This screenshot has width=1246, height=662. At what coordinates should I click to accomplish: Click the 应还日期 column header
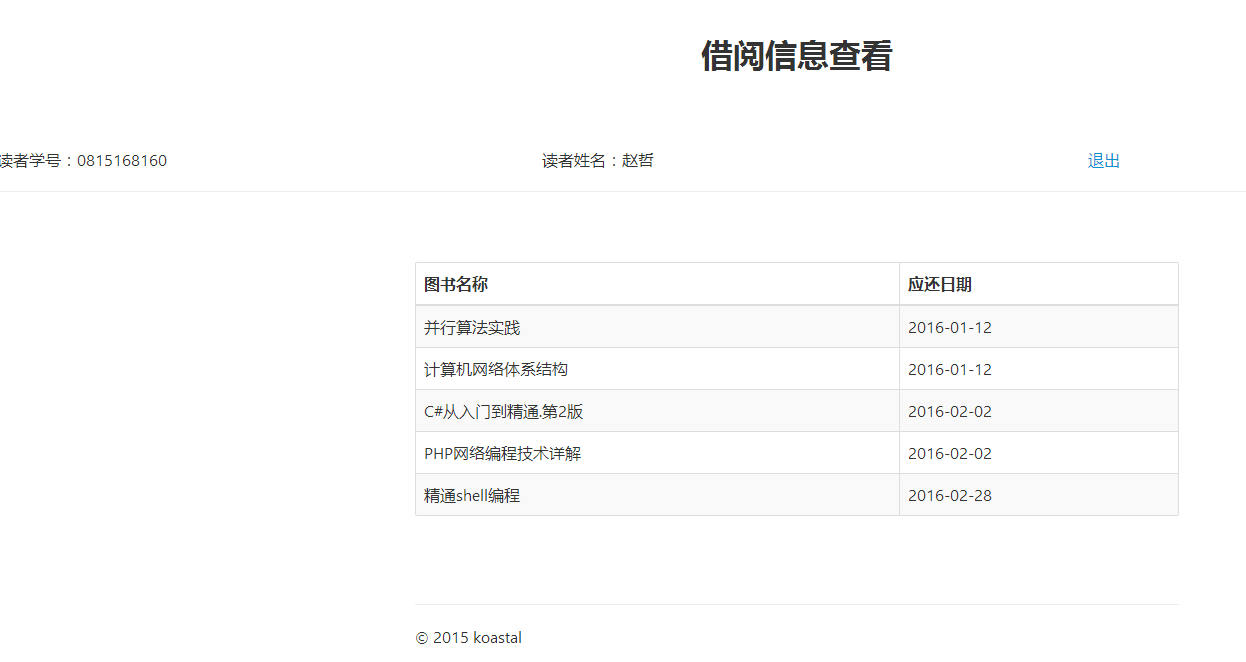point(939,285)
